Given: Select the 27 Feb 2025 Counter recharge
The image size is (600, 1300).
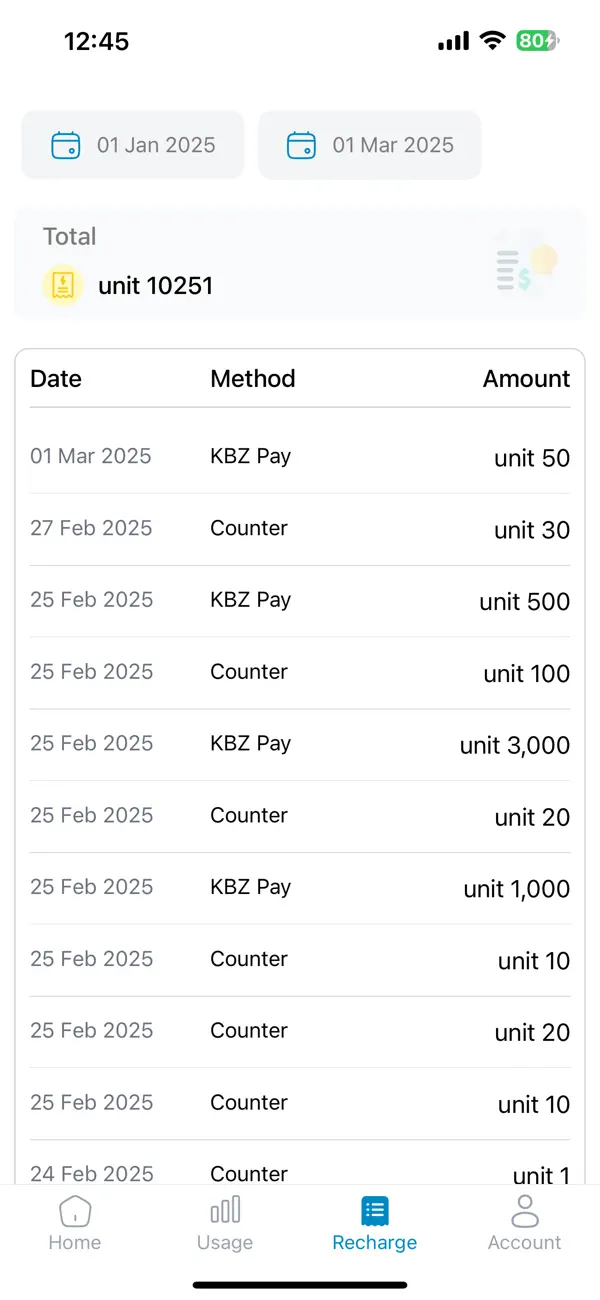Looking at the screenshot, I should pyautogui.click(x=300, y=529).
